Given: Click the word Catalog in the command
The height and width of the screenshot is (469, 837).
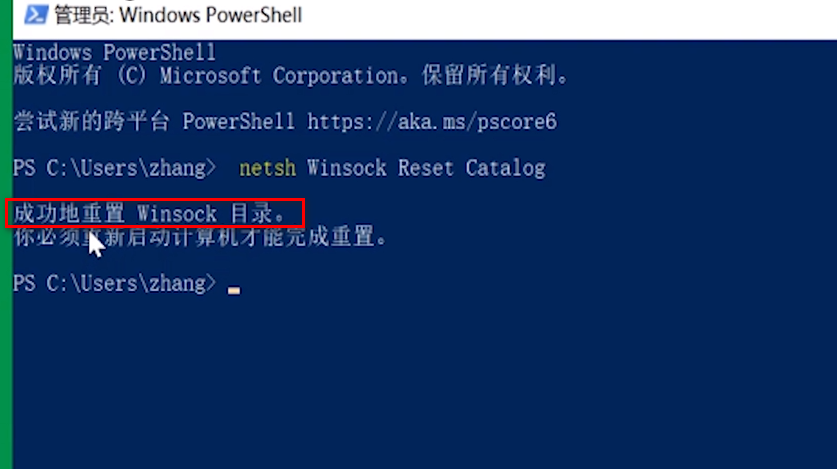Looking at the screenshot, I should click(506, 168).
